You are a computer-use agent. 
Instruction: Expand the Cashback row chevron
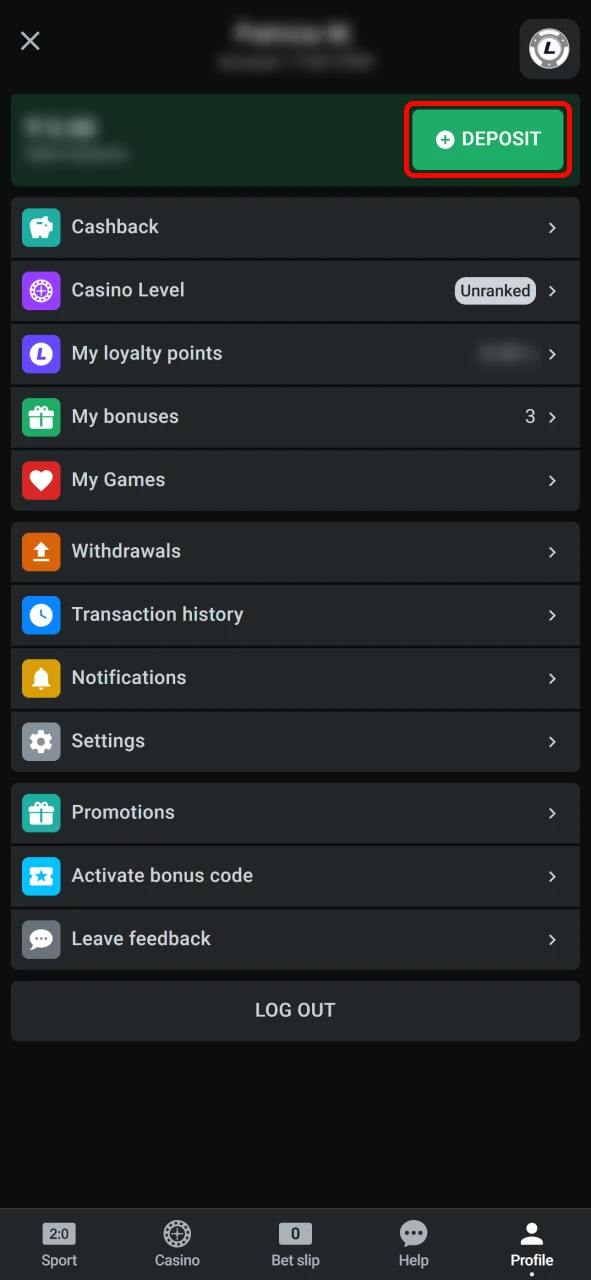click(x=552, y=227)
